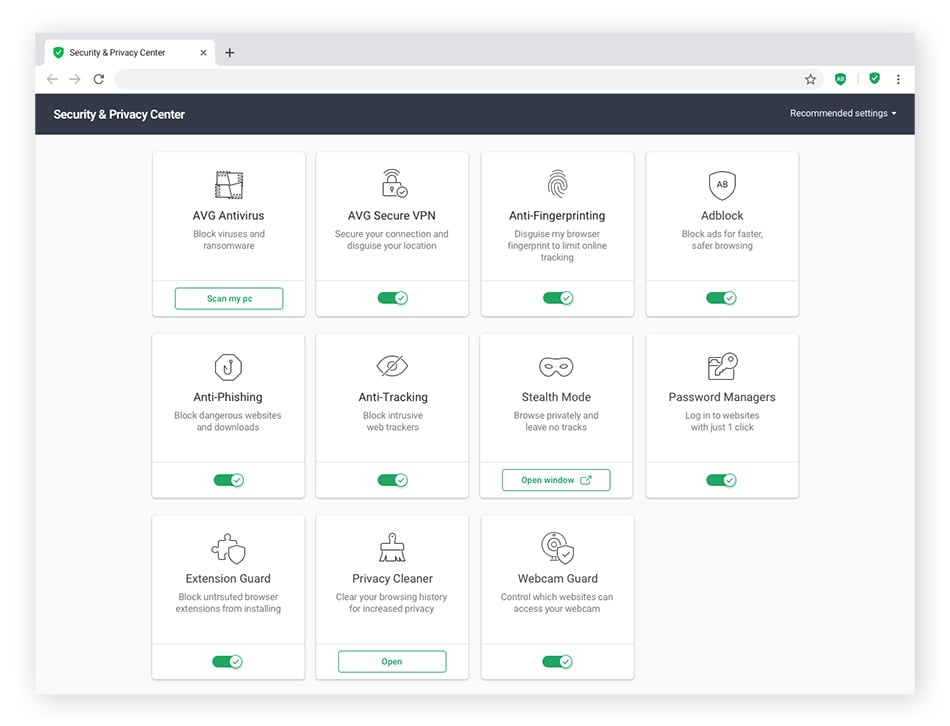
Task: Toggle the Anti-Fingerprinting switch
Action: 558,298
